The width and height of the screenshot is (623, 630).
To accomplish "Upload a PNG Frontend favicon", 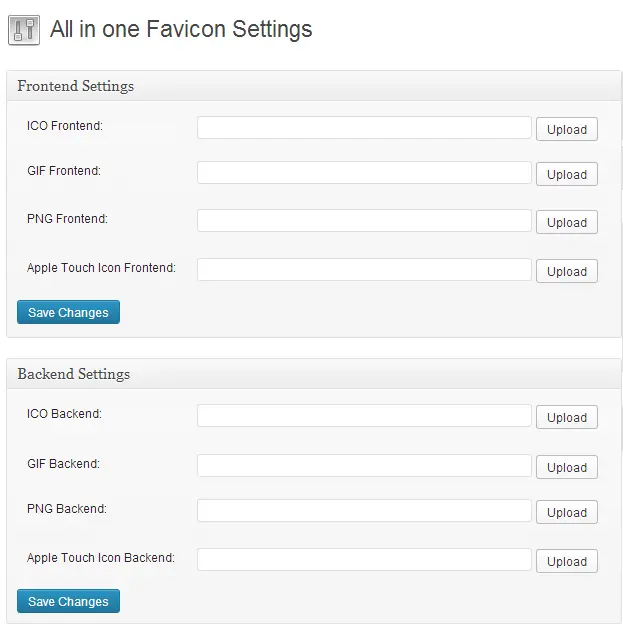I will click(567, 222).
